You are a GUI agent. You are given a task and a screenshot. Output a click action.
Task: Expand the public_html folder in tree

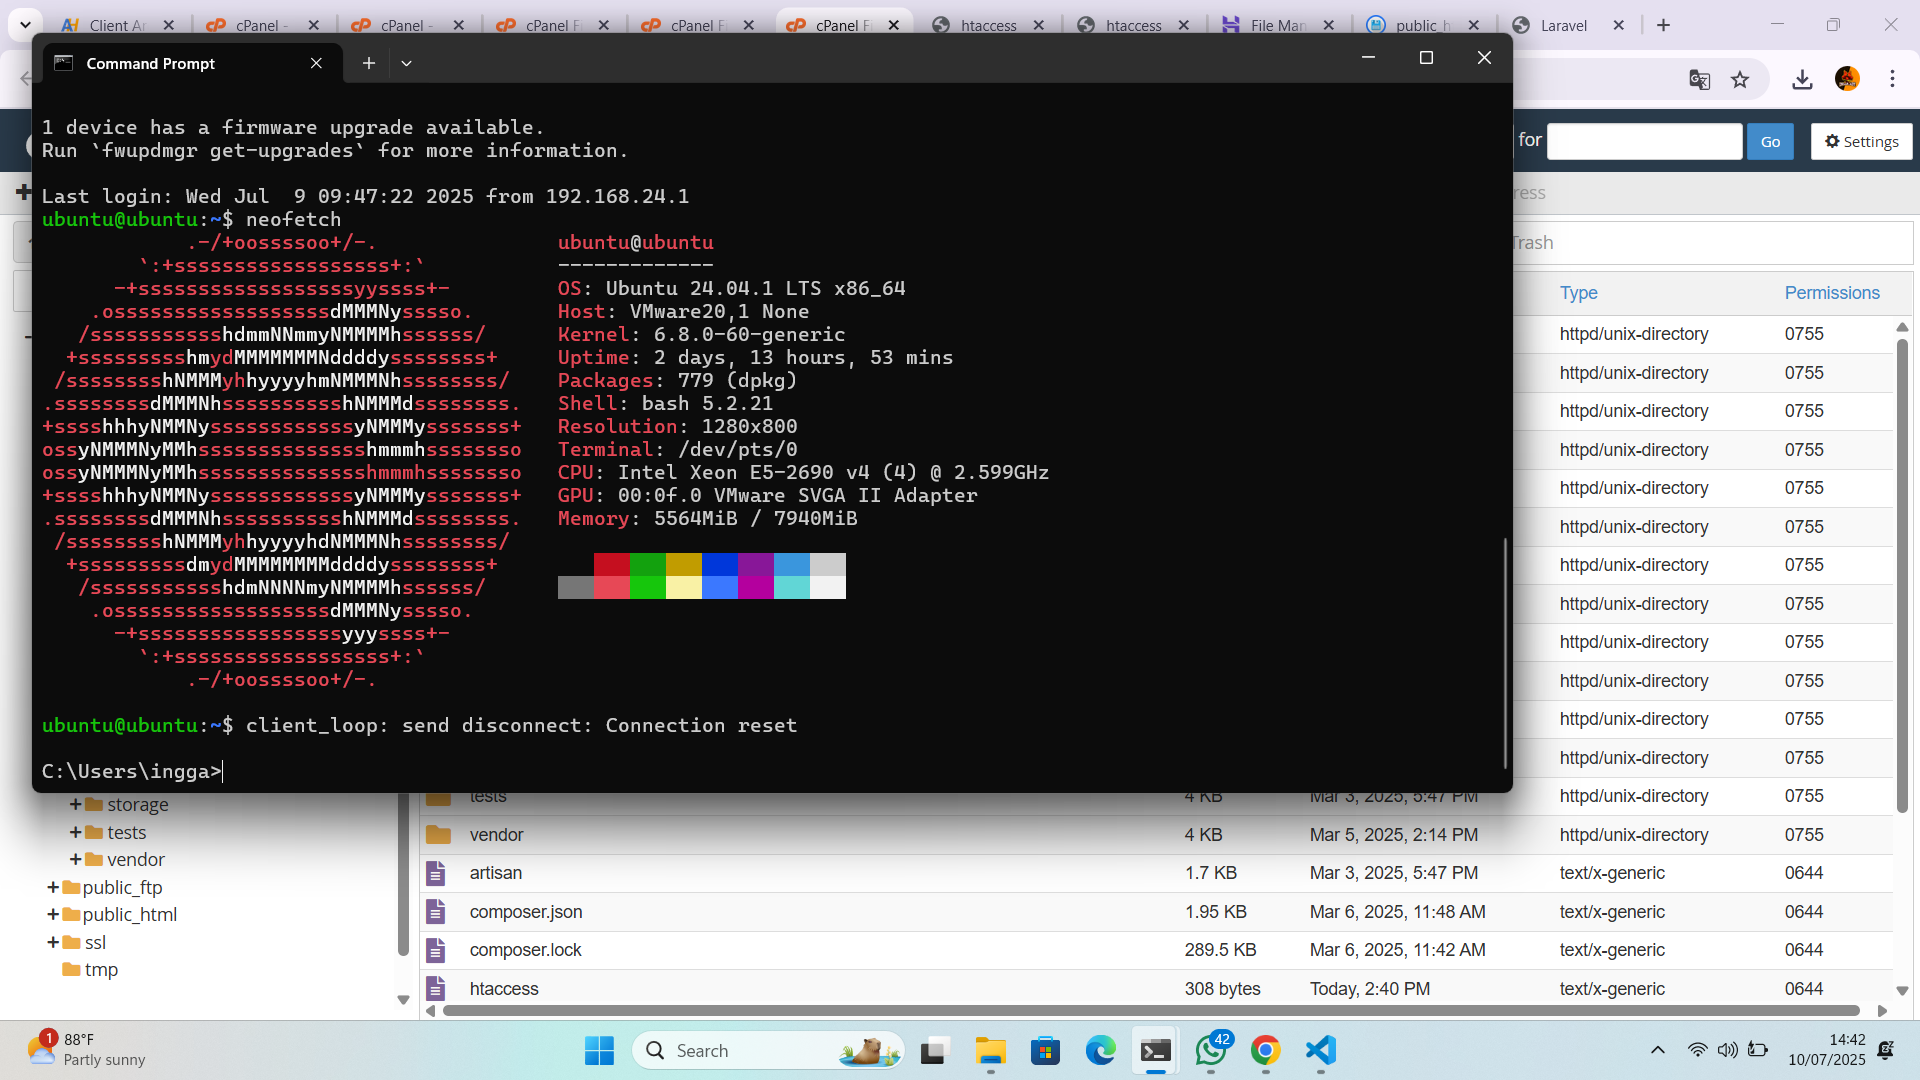pos(52,914)
